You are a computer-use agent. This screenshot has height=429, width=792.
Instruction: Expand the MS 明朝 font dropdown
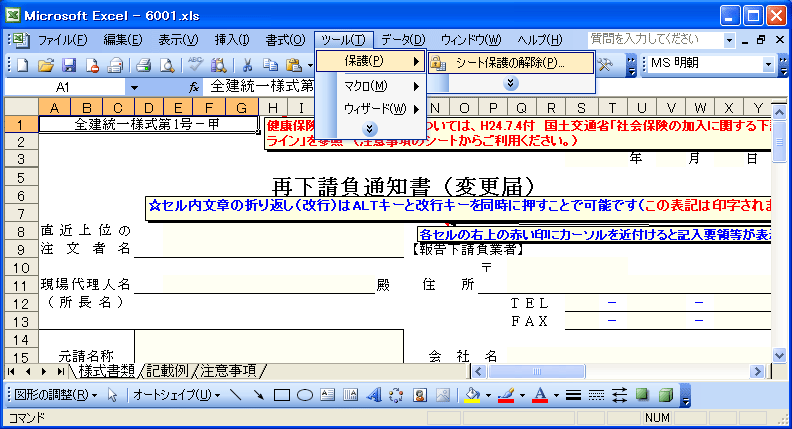(x=769, y=64)
